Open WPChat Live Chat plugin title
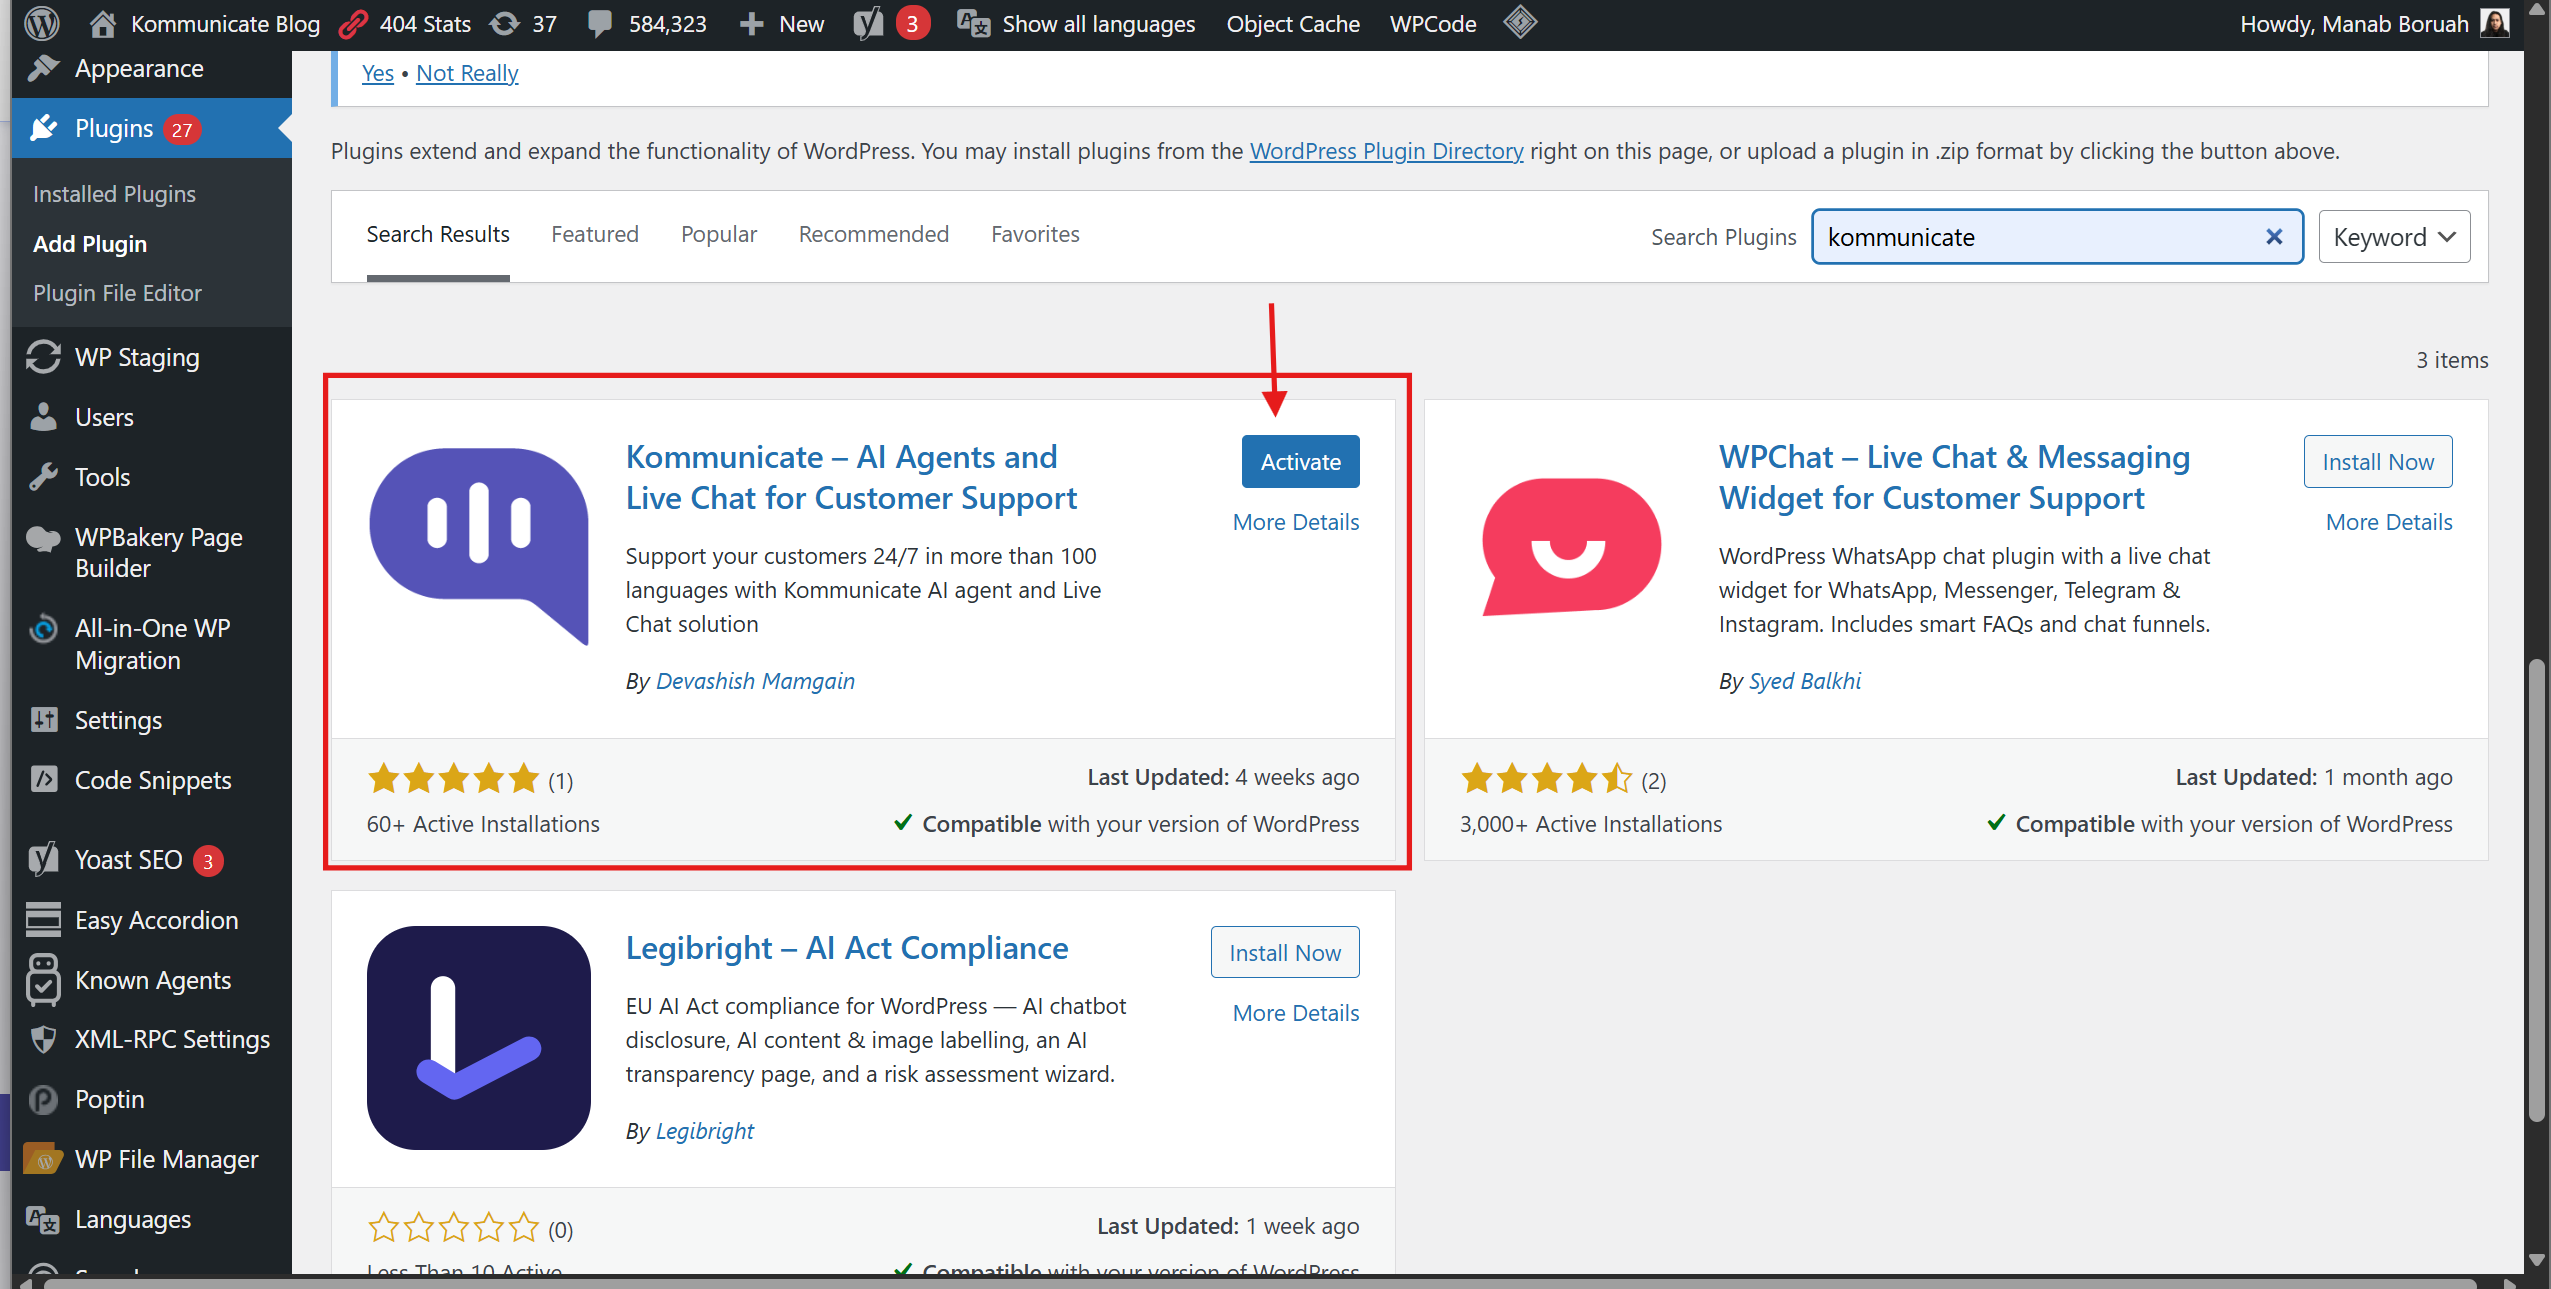 (1954, 477)
